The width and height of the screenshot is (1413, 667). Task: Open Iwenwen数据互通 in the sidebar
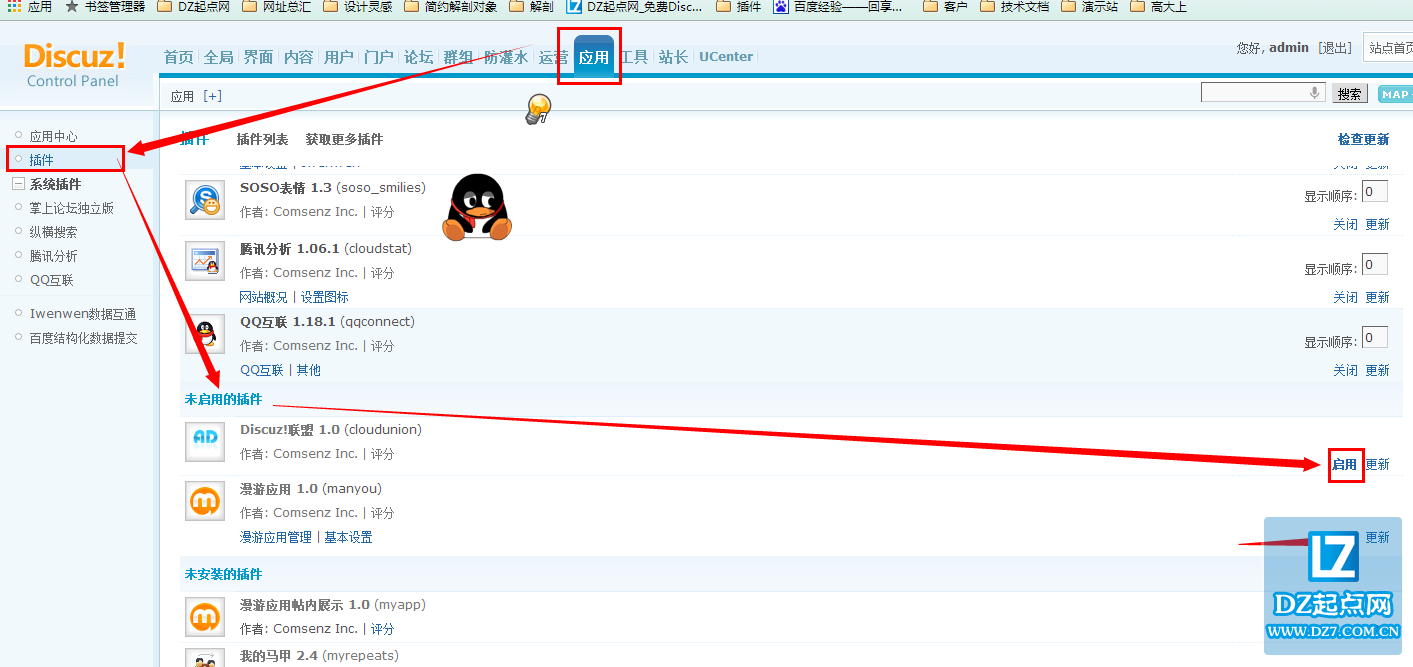[x=83, y=314]
